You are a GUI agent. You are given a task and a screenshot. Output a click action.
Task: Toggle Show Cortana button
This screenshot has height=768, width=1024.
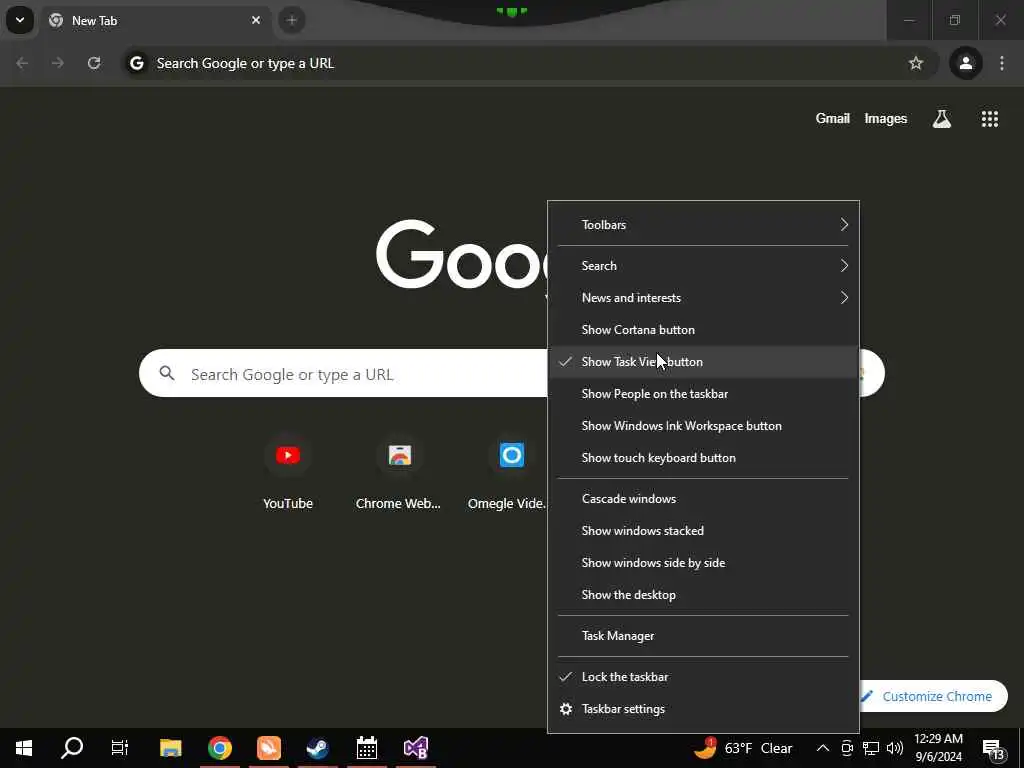(x=703, y=330)
